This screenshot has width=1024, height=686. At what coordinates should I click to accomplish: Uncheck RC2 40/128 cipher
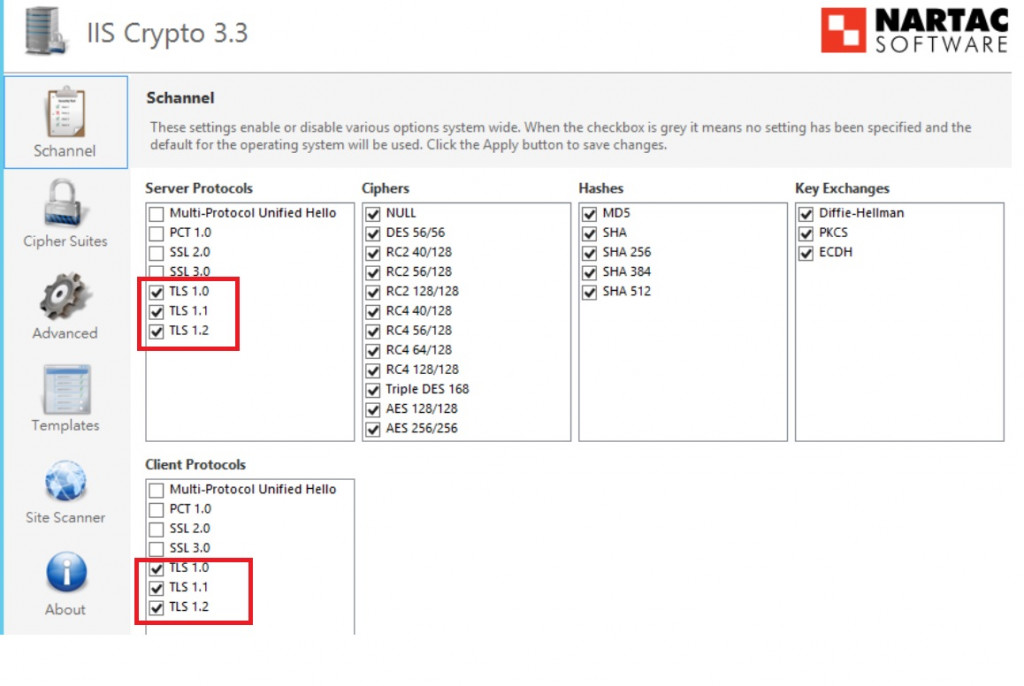373,253
